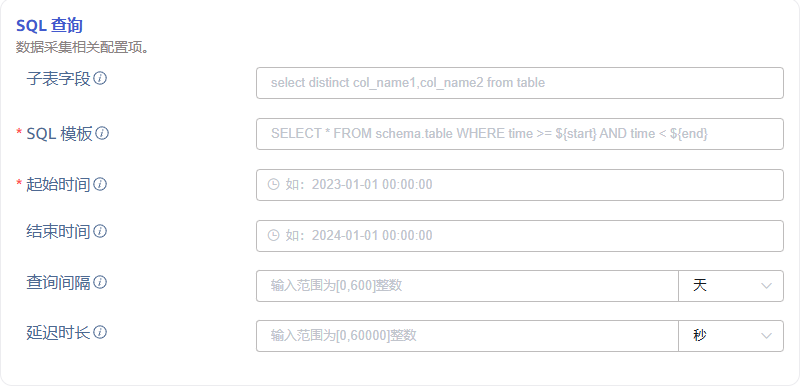
Task: Click the clock icon in 起始时间 field
Action: (x=274, y=185)
